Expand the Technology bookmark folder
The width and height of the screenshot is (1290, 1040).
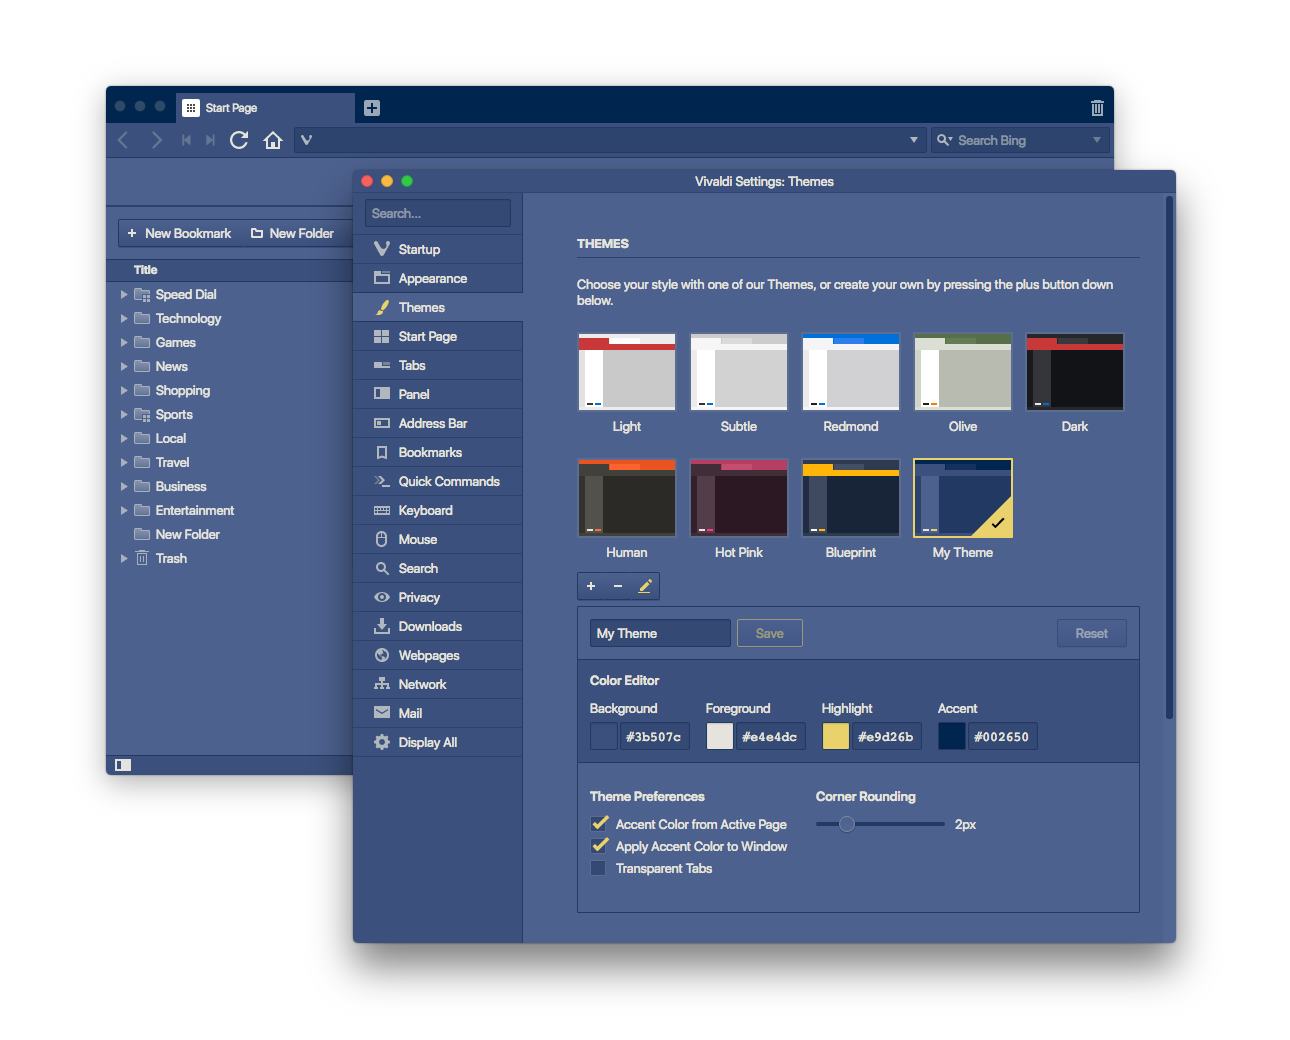pos(124,318)
